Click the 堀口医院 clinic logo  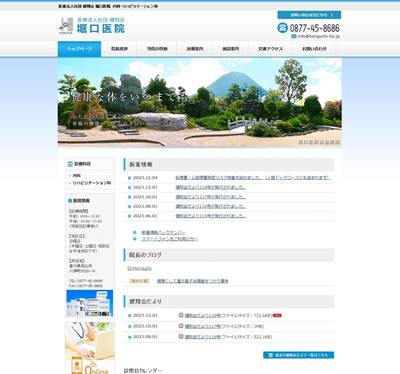coord(92,26)
